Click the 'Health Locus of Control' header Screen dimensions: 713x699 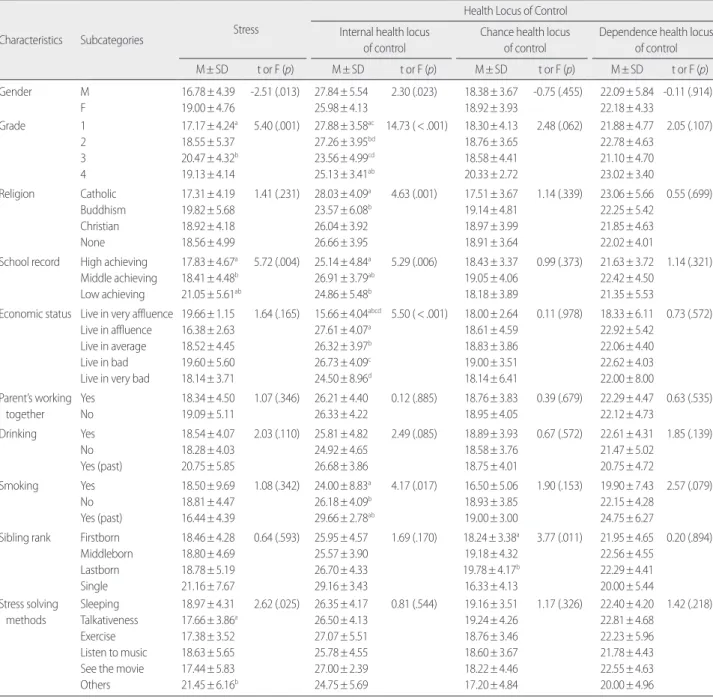click(x=515, y=11)
